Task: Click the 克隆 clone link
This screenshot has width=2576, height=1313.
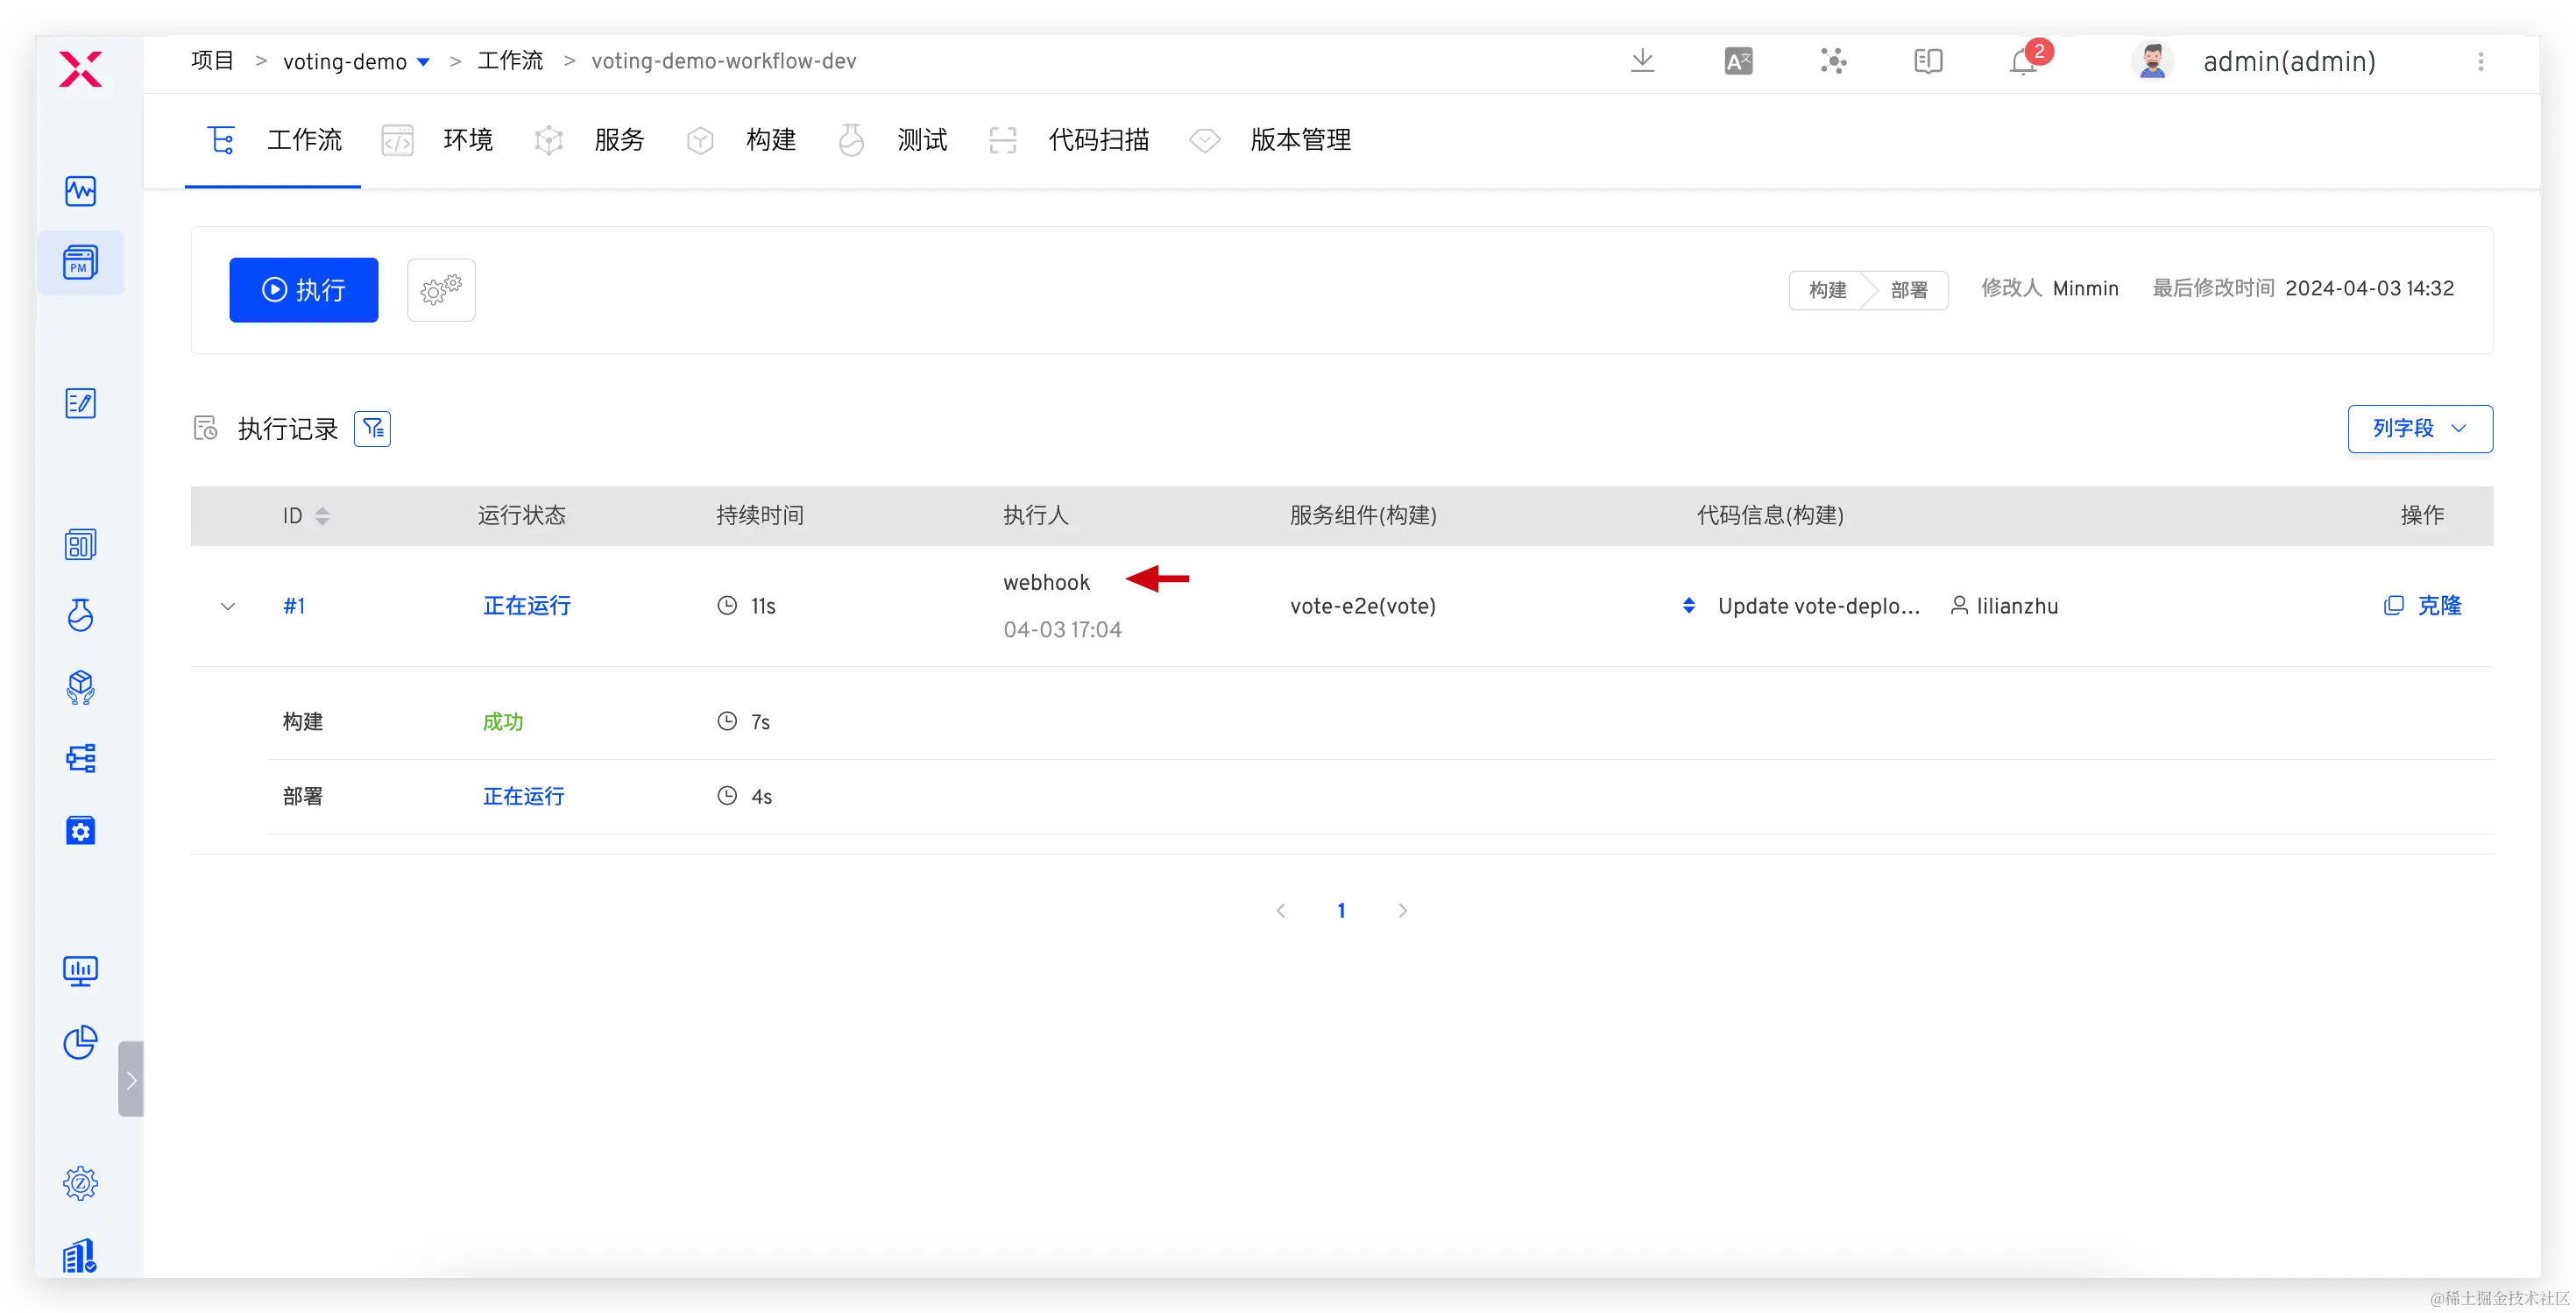Action: (2438, 606)
